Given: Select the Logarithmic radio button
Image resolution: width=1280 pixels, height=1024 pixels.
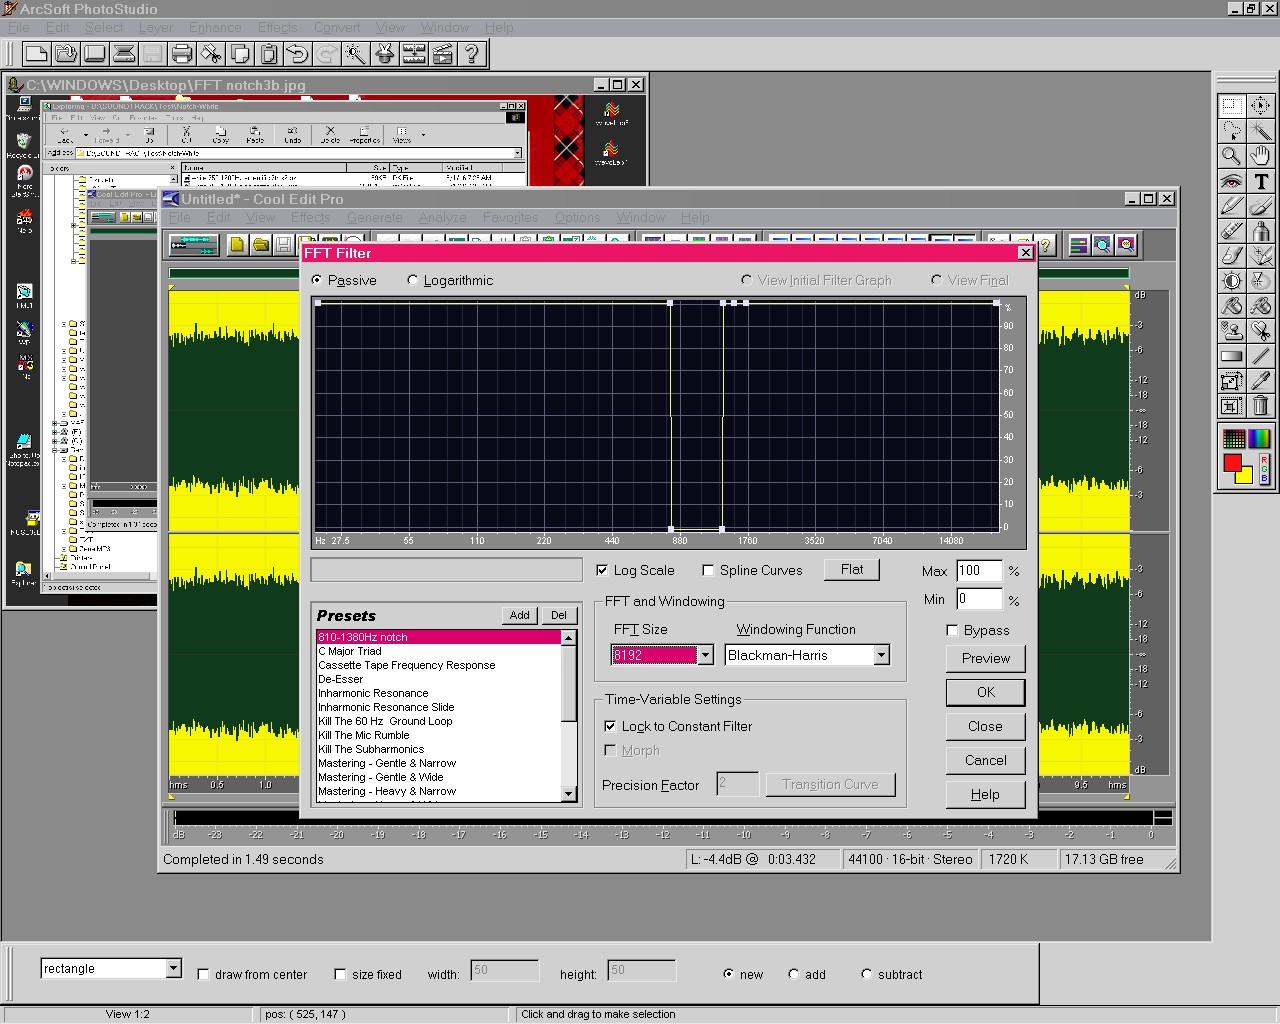Looking at the screenshot, I should (413, 280).
